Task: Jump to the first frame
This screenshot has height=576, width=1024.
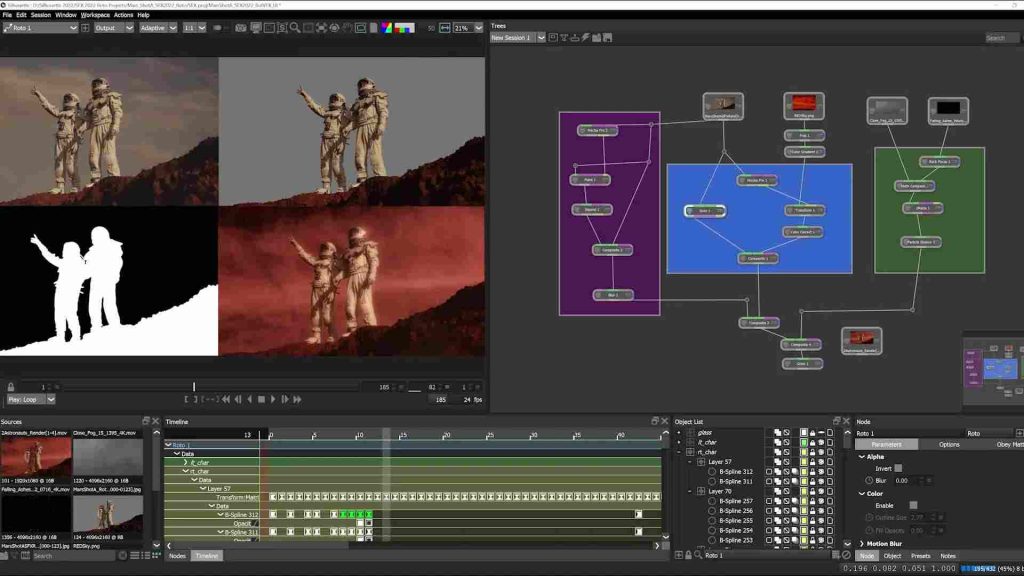Action: pyautogui.click(x=226, y=399)
